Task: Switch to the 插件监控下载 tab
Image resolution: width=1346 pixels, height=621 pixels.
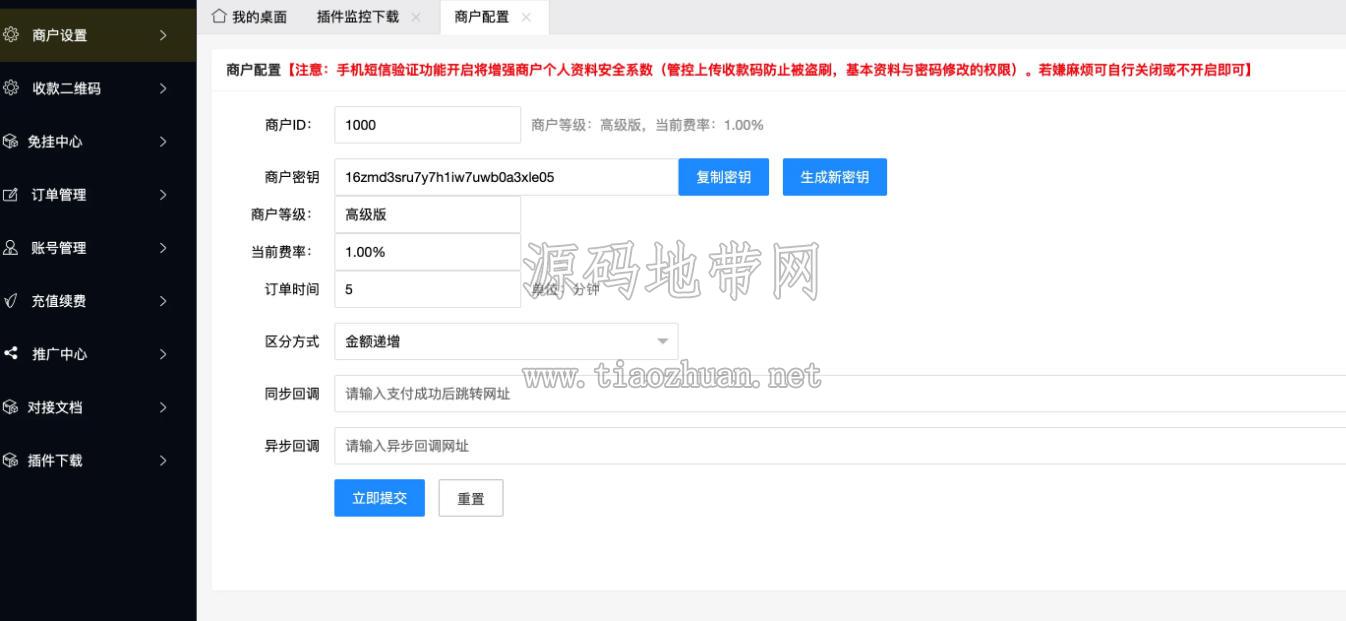Action: (357, 16)
